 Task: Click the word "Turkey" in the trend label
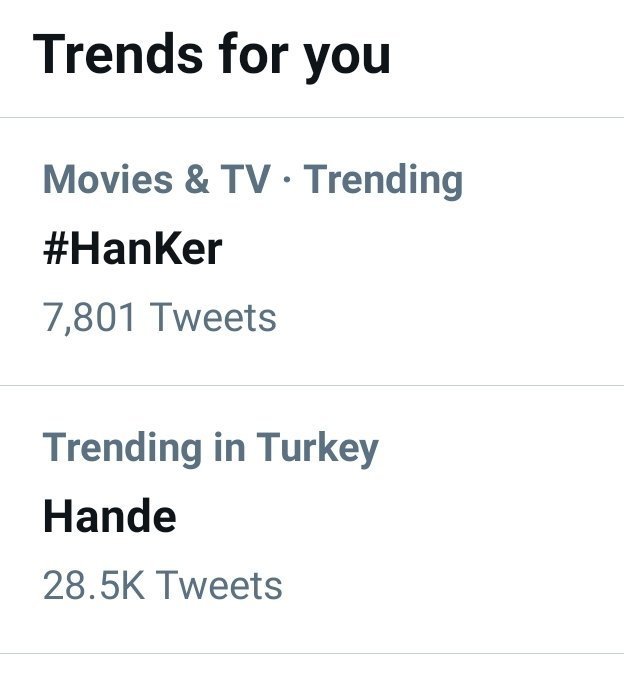coord(318,448)
